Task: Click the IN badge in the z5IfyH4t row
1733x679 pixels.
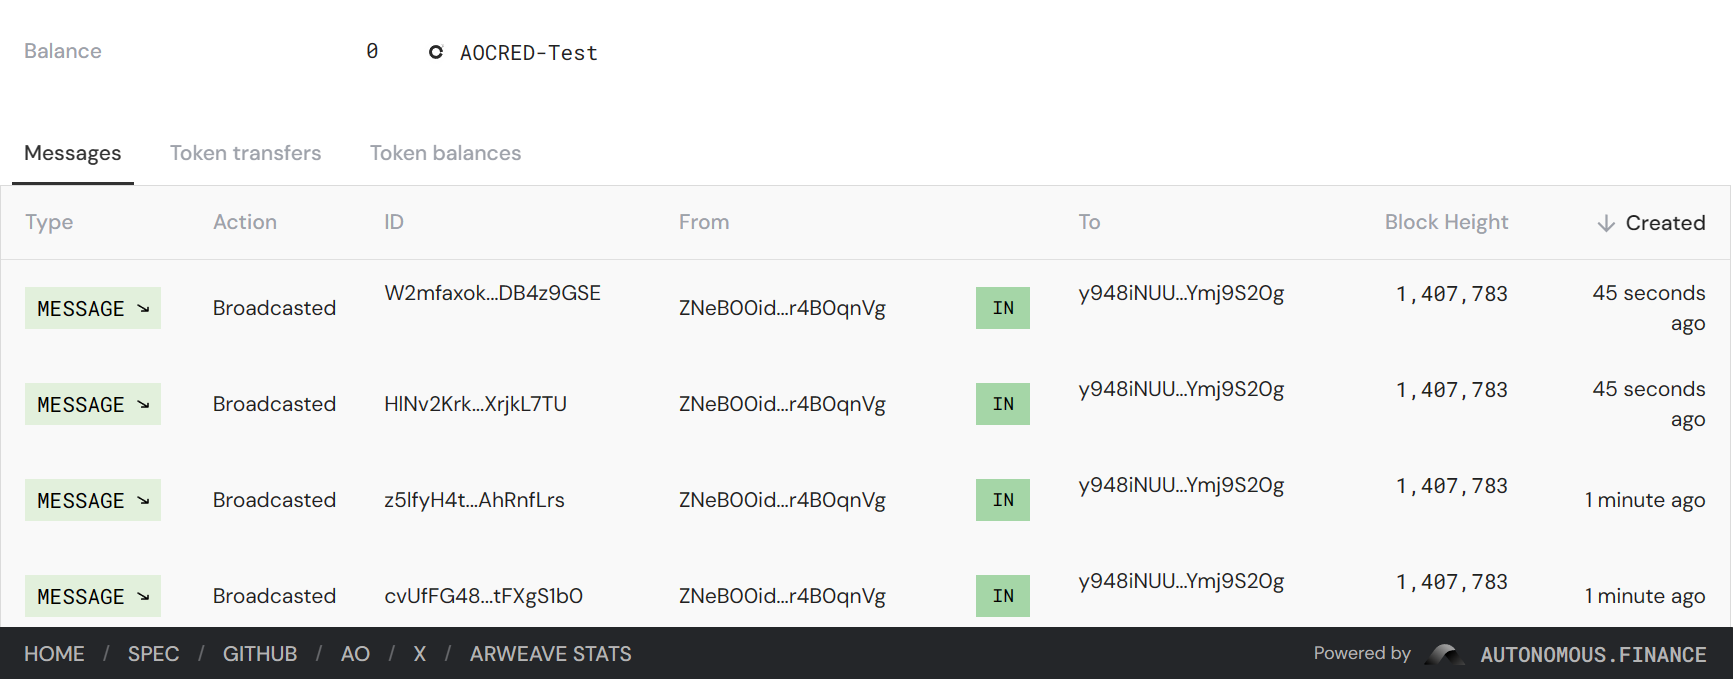Action: (x=1002, y=500)
